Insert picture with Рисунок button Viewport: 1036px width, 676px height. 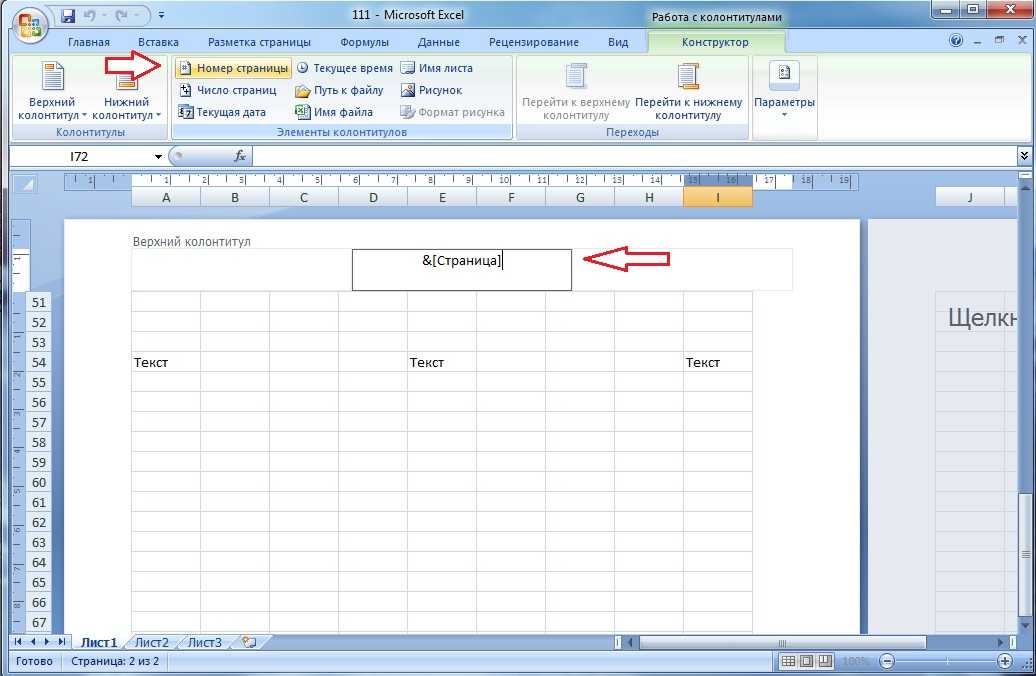432,90
